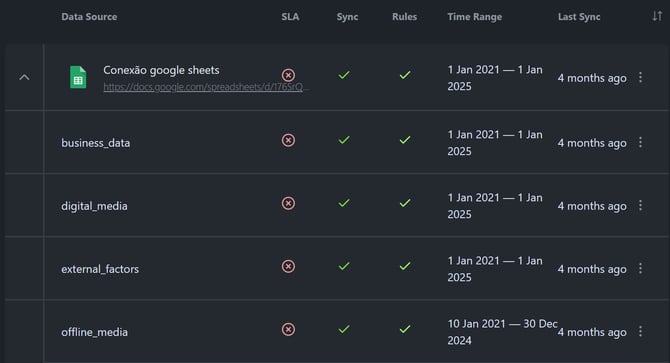Open more options for Conexão google sheets
Image resolution: width=670 pixels, height=363 pixels.
point(640,77)
